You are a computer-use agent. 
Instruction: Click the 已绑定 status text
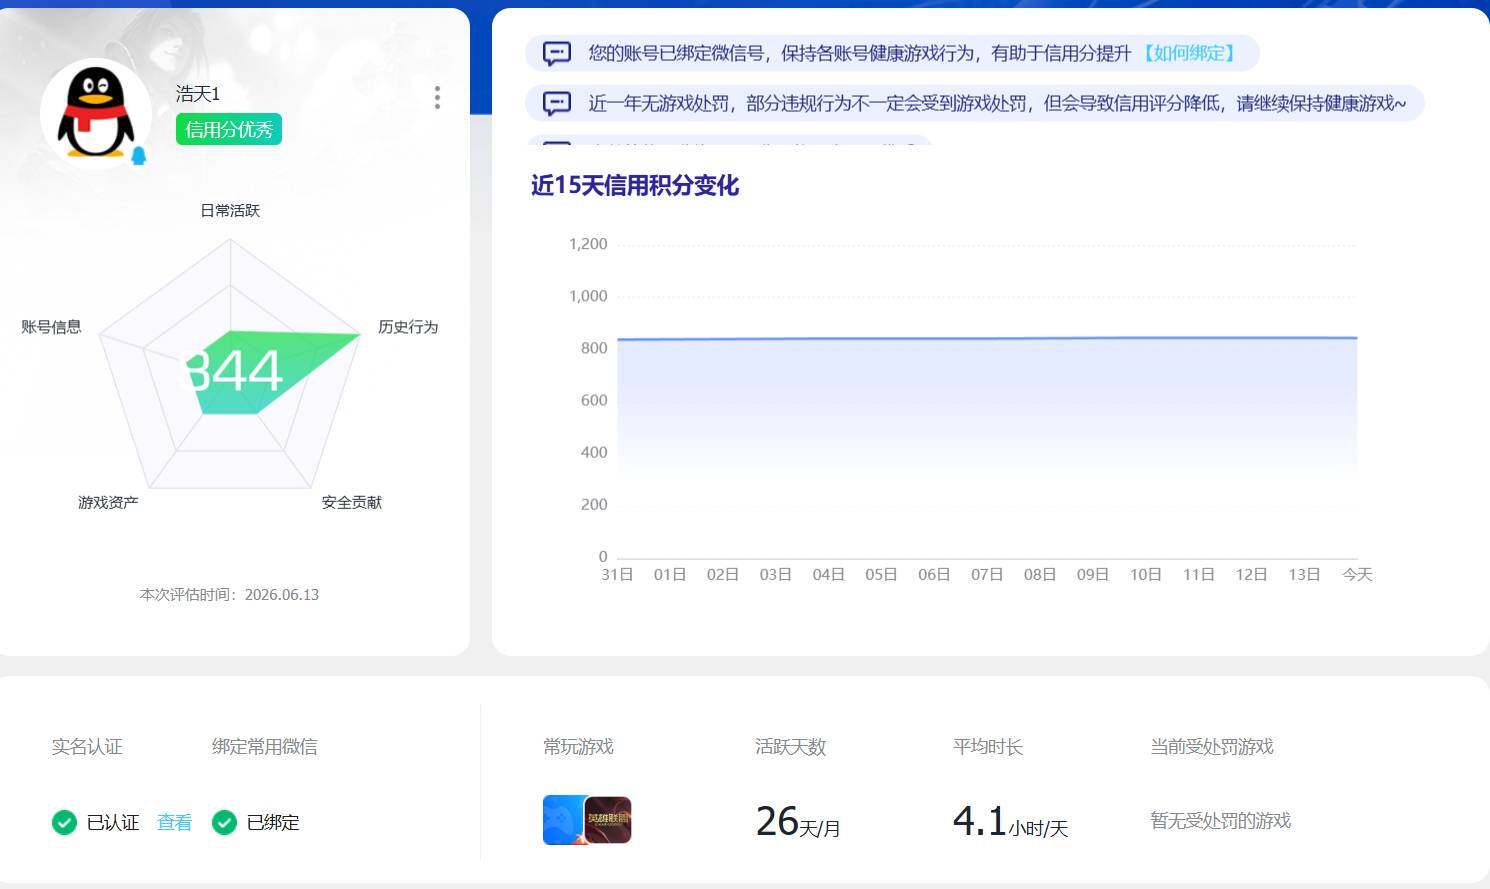pos(273,822)
